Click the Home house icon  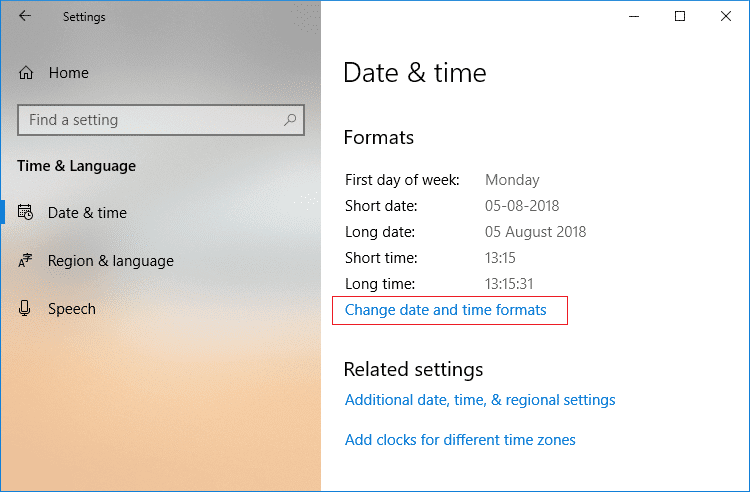[x=26, y=73]
